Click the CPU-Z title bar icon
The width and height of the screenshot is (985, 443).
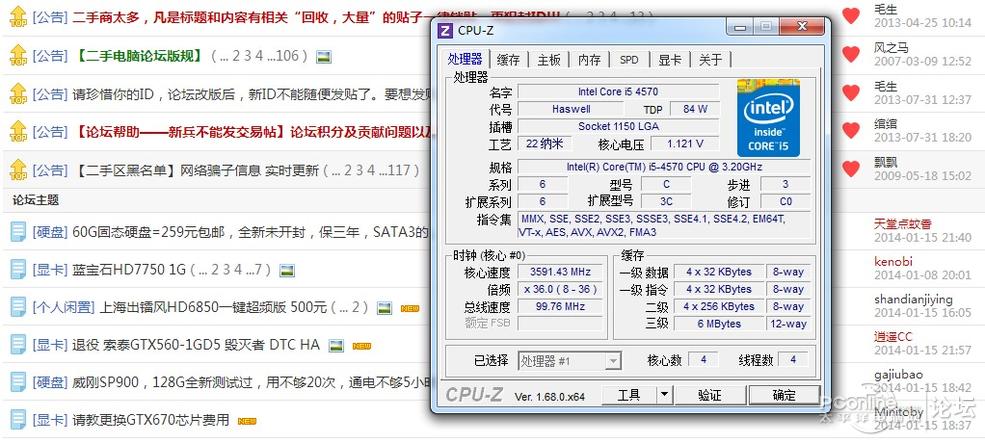pos(445,30)
